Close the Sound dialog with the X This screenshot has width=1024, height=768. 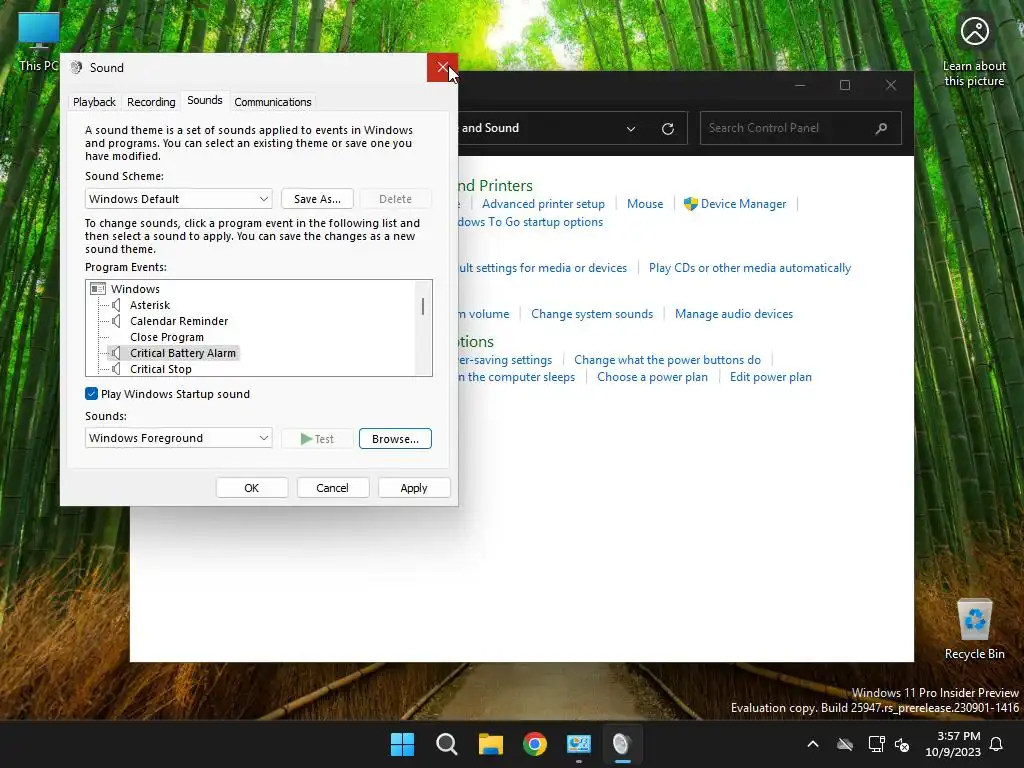pyautogui.click(x=442, y=67)
